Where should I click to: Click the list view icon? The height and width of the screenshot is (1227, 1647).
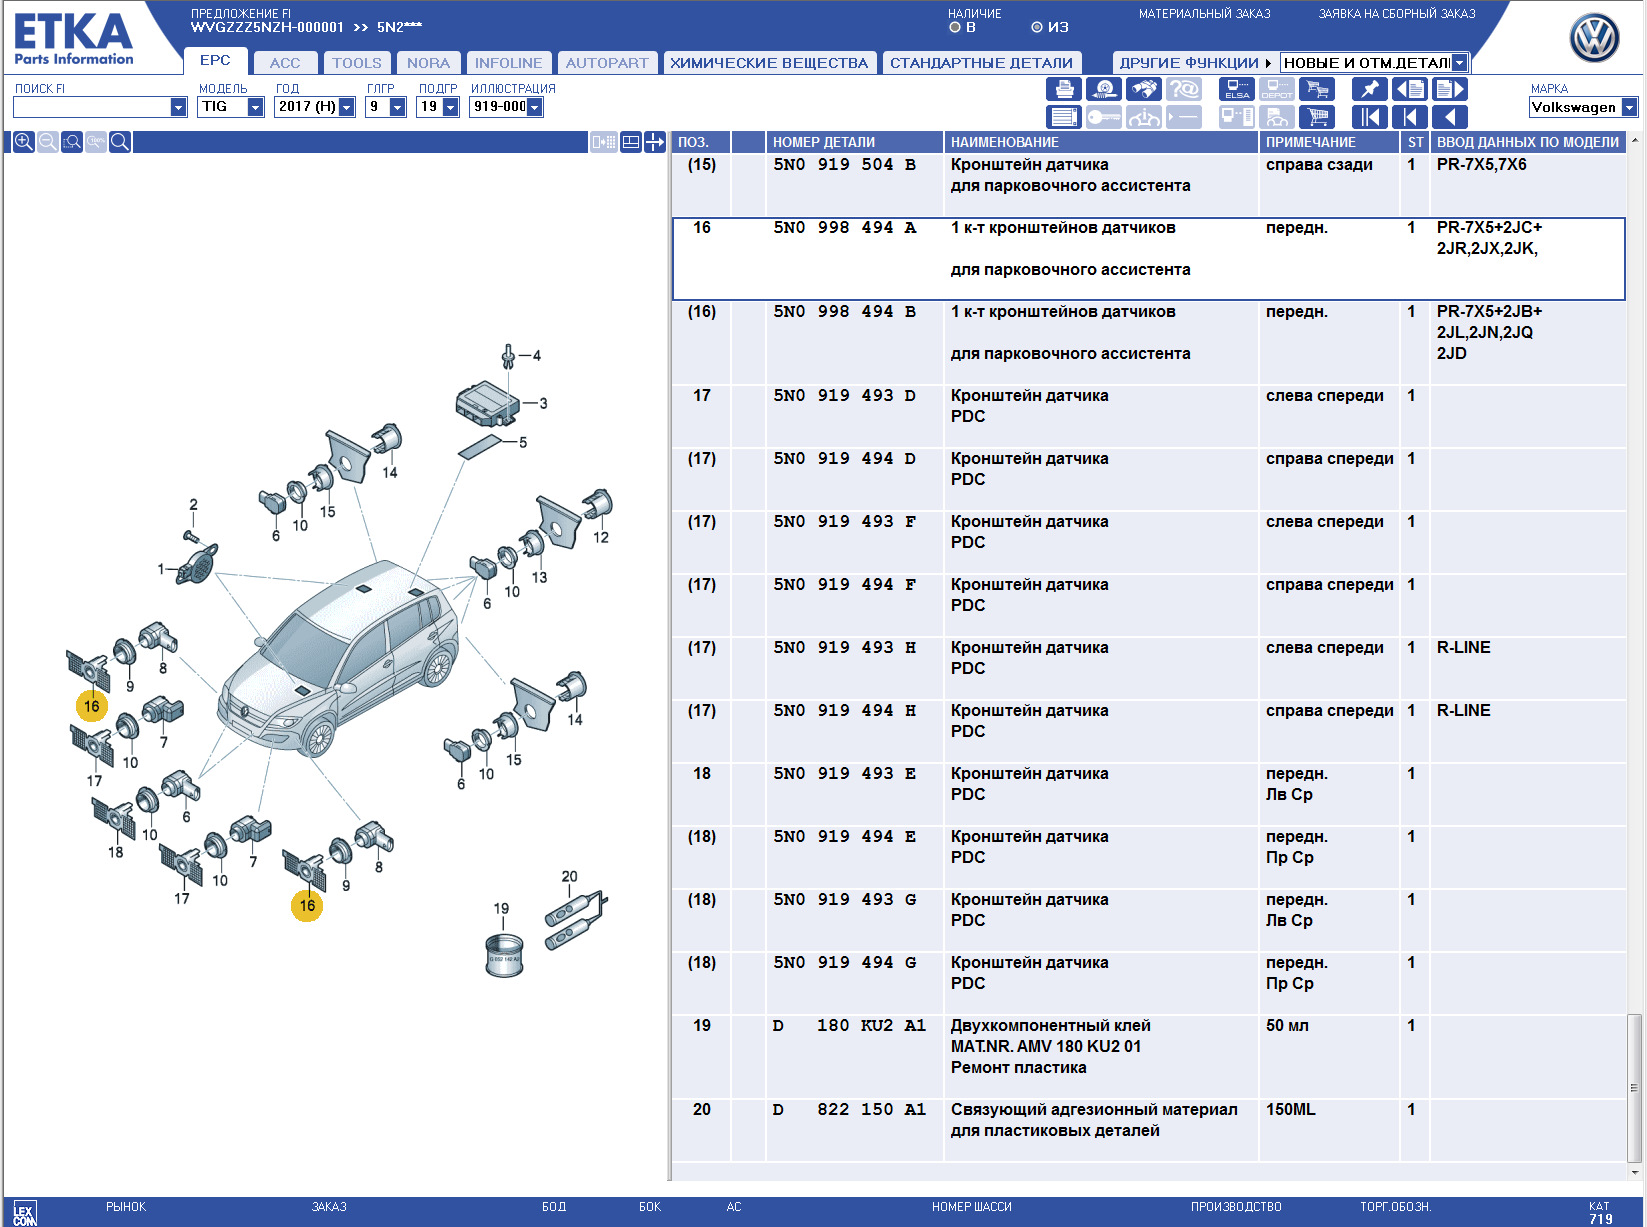pyautogui.click(x=1064, y=117)
